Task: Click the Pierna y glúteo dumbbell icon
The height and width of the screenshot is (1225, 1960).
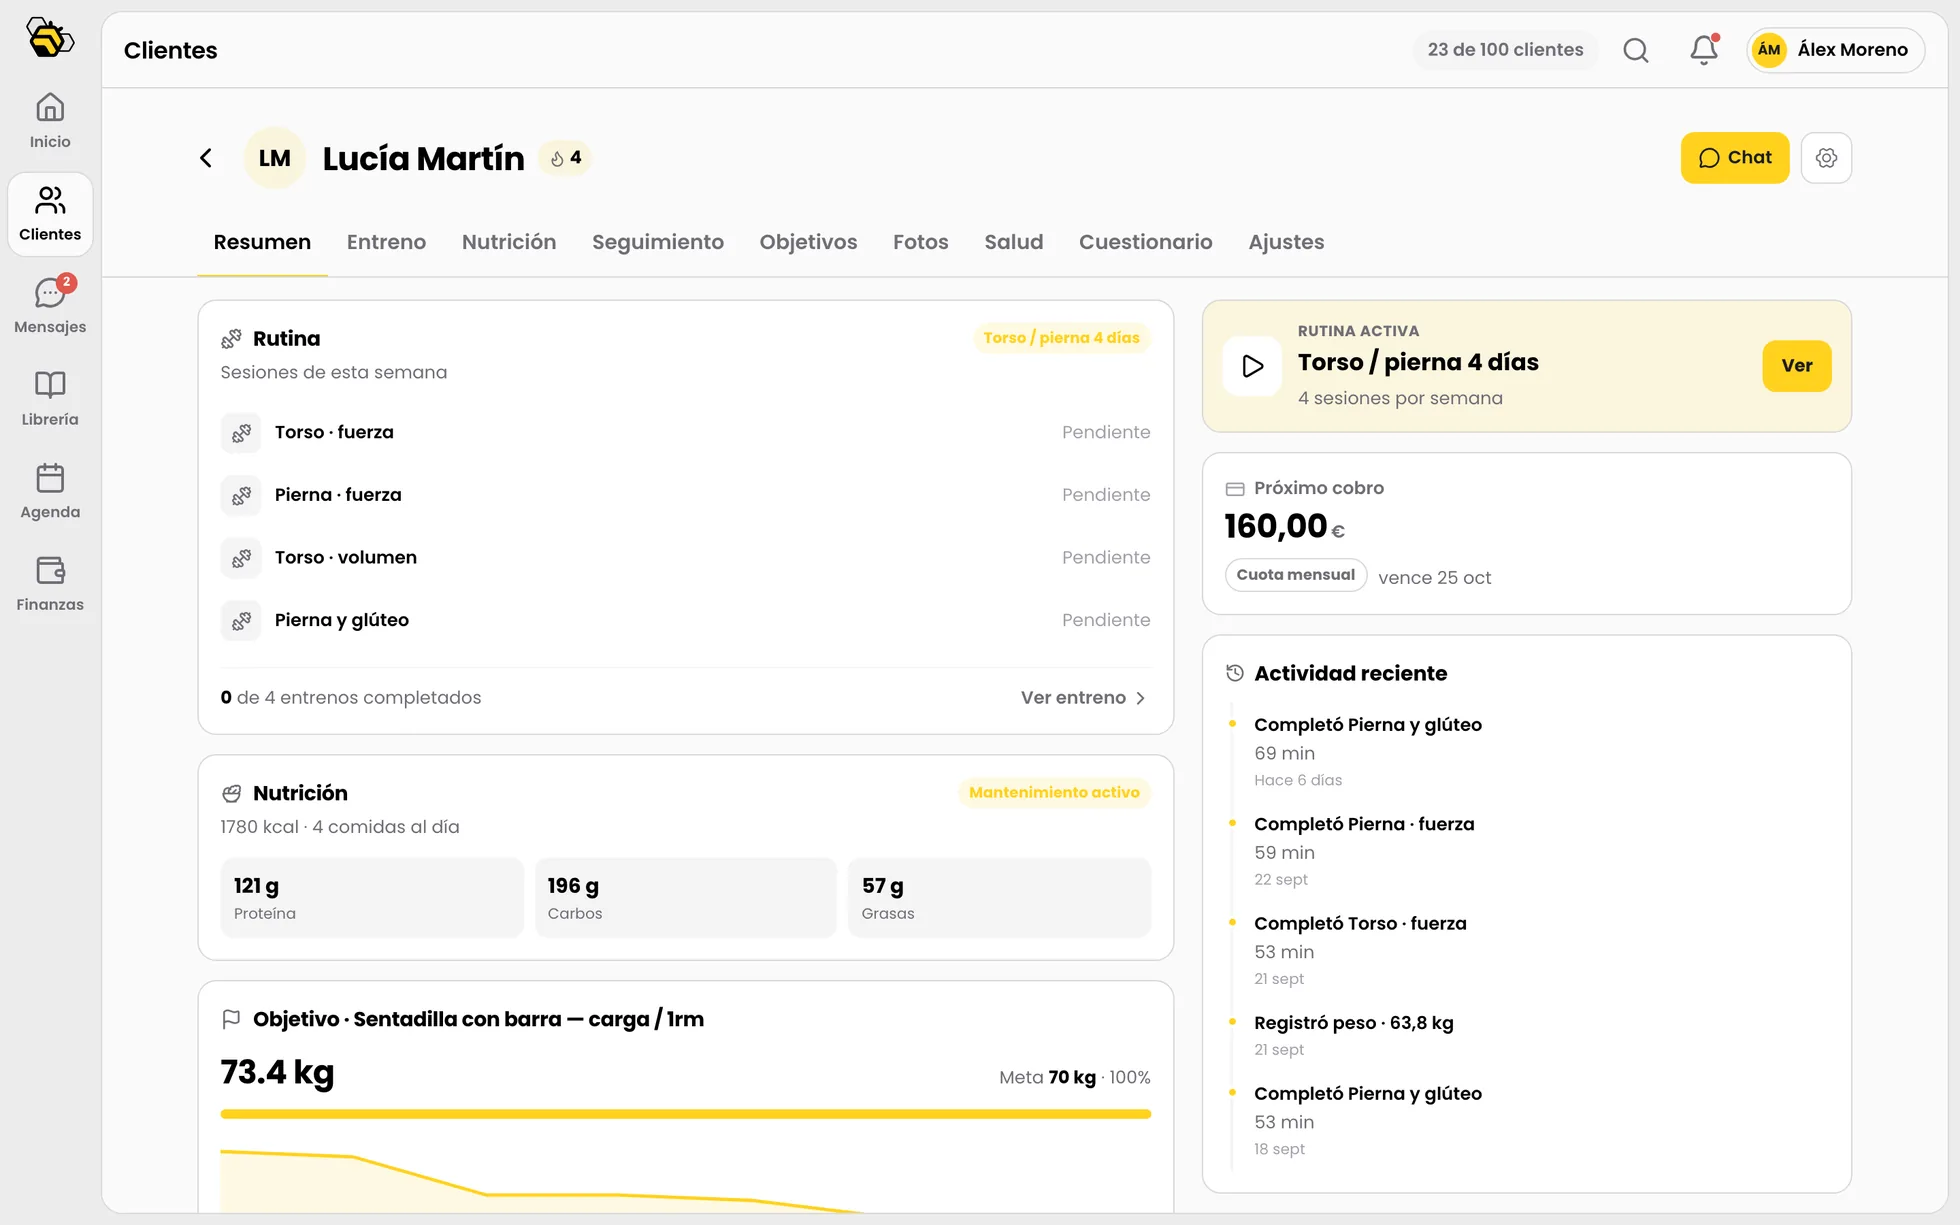Action: [x=241, y=621]
